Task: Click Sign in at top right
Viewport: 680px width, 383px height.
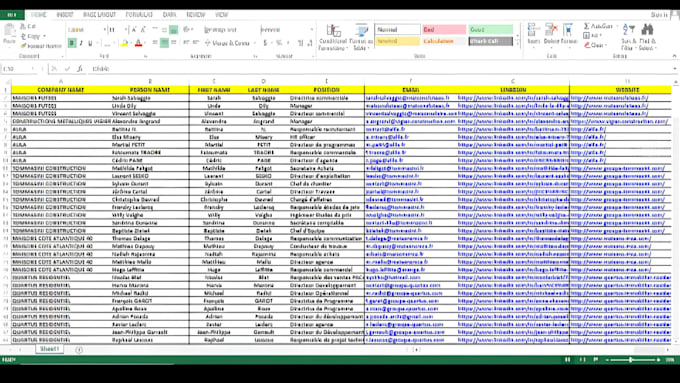Action: pos(659,15)
